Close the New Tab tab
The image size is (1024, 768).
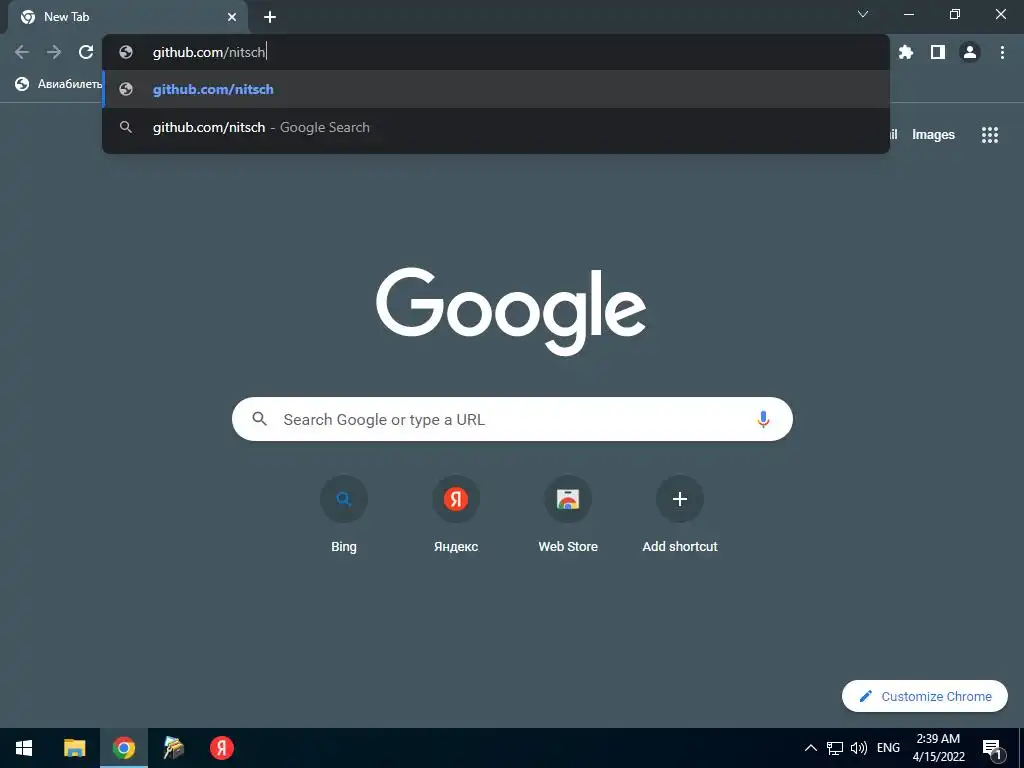tap(232, 17)
